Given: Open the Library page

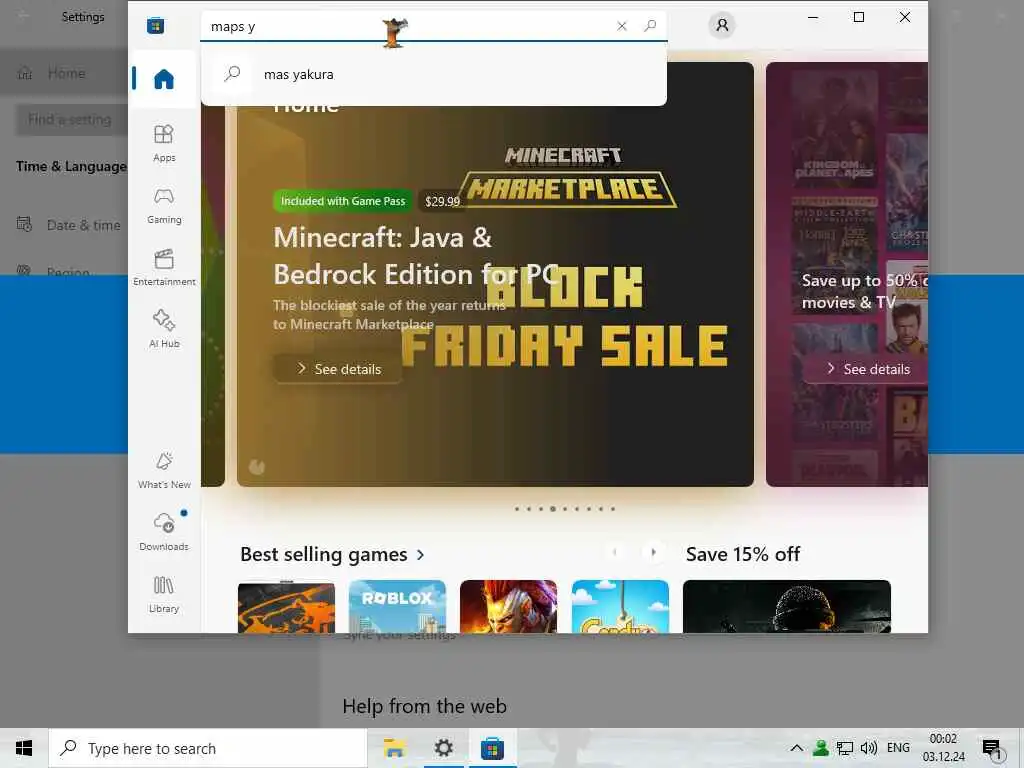Looking at the screenshot, I should [x=164, y=594].
